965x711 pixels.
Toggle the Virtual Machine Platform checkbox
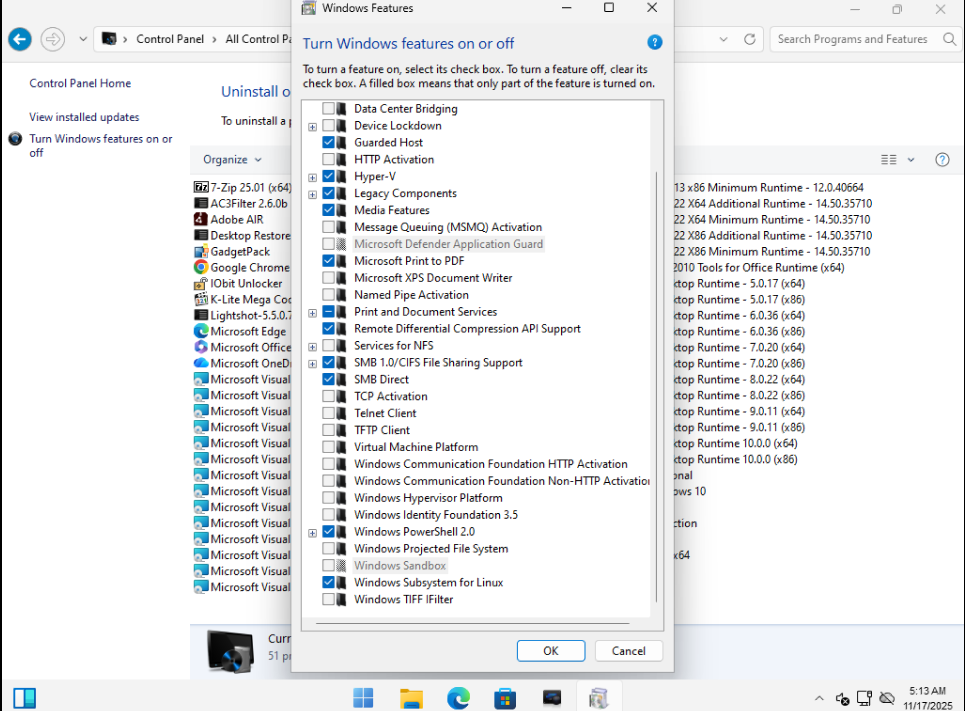[x=329, y=447]
